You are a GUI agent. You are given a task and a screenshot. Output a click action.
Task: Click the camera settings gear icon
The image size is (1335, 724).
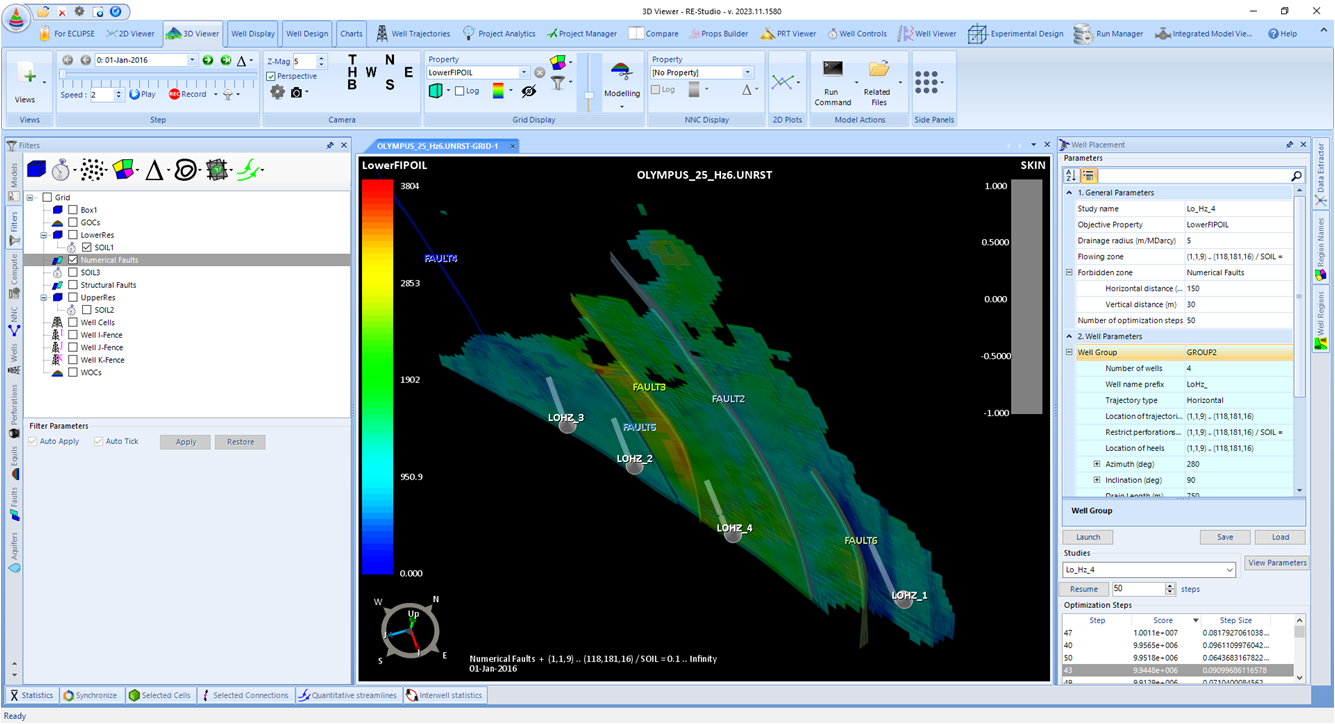click(x=277, y=92)
